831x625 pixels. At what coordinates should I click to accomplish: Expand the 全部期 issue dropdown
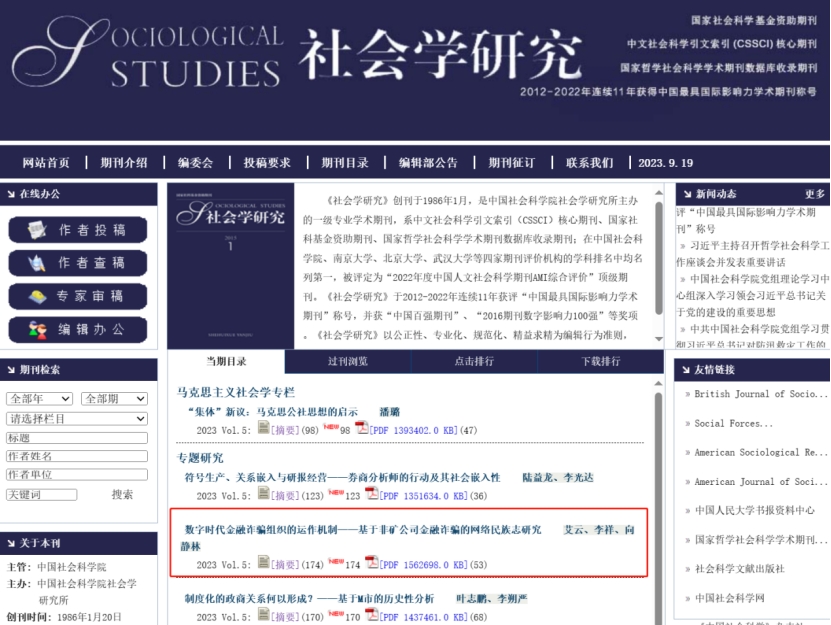tap(113, 399)
